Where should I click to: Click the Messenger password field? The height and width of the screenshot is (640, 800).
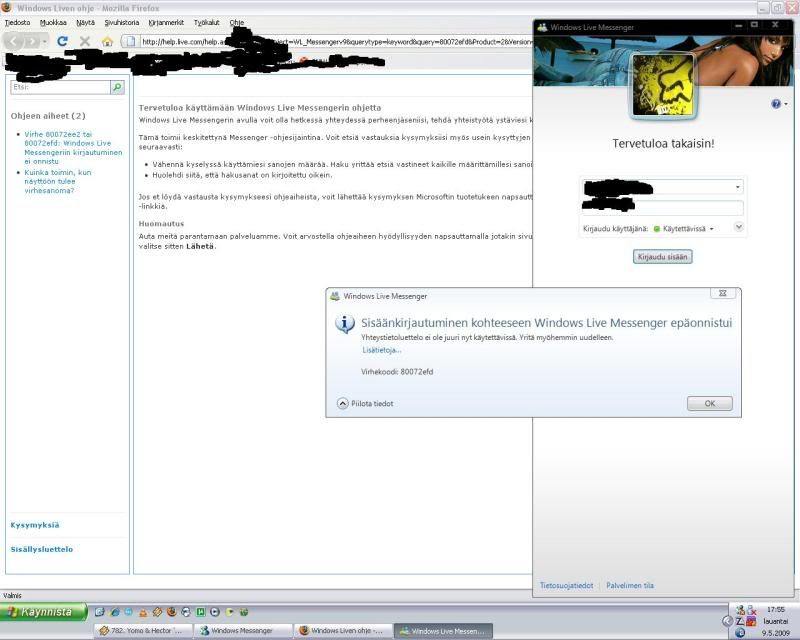(x=663, y=207)
